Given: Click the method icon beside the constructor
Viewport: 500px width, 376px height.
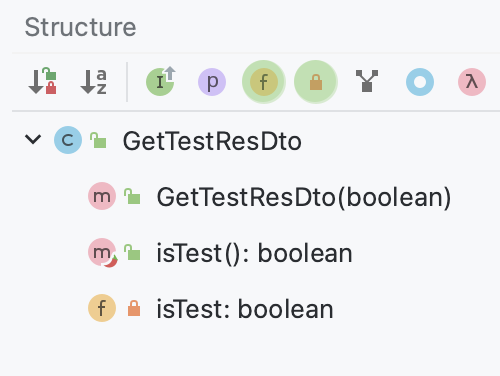Looking at the screenshot, I should tap(102, 196).
